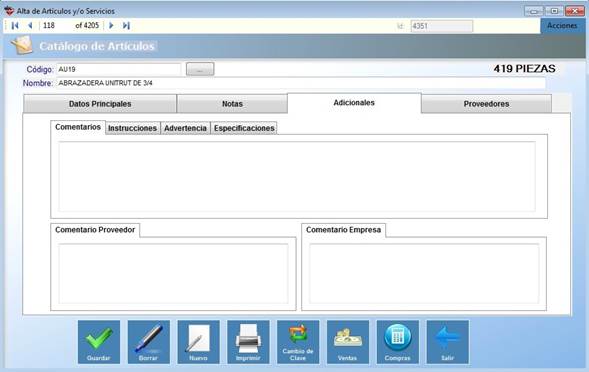The image size is (589, 372).
Task: Open the Ventas money icon
Action: click(348, 342)
